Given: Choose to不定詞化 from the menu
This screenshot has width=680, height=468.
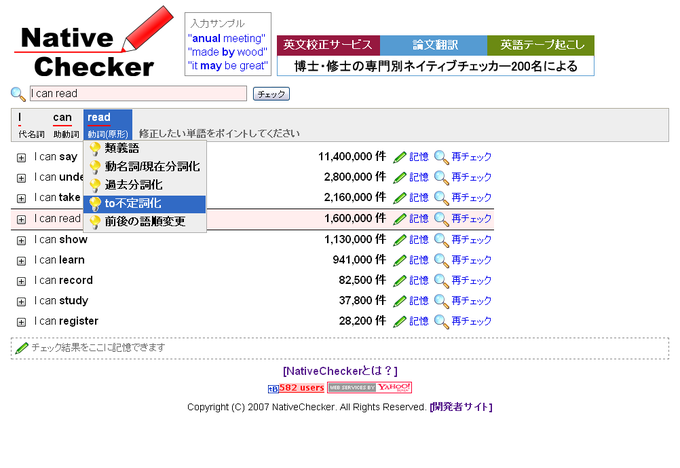Looking at the screenshot, I should click(145, 203).
